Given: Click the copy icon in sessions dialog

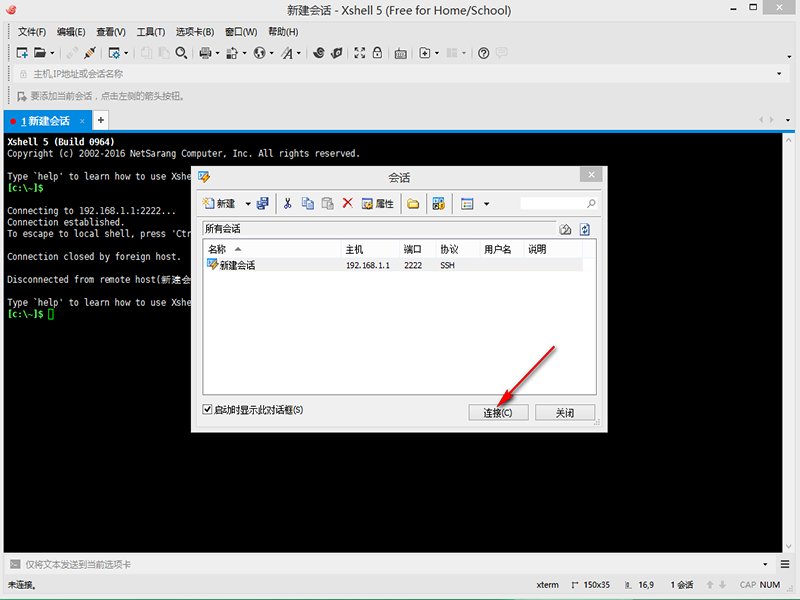Looking at the screenshot, I should 308,204.
